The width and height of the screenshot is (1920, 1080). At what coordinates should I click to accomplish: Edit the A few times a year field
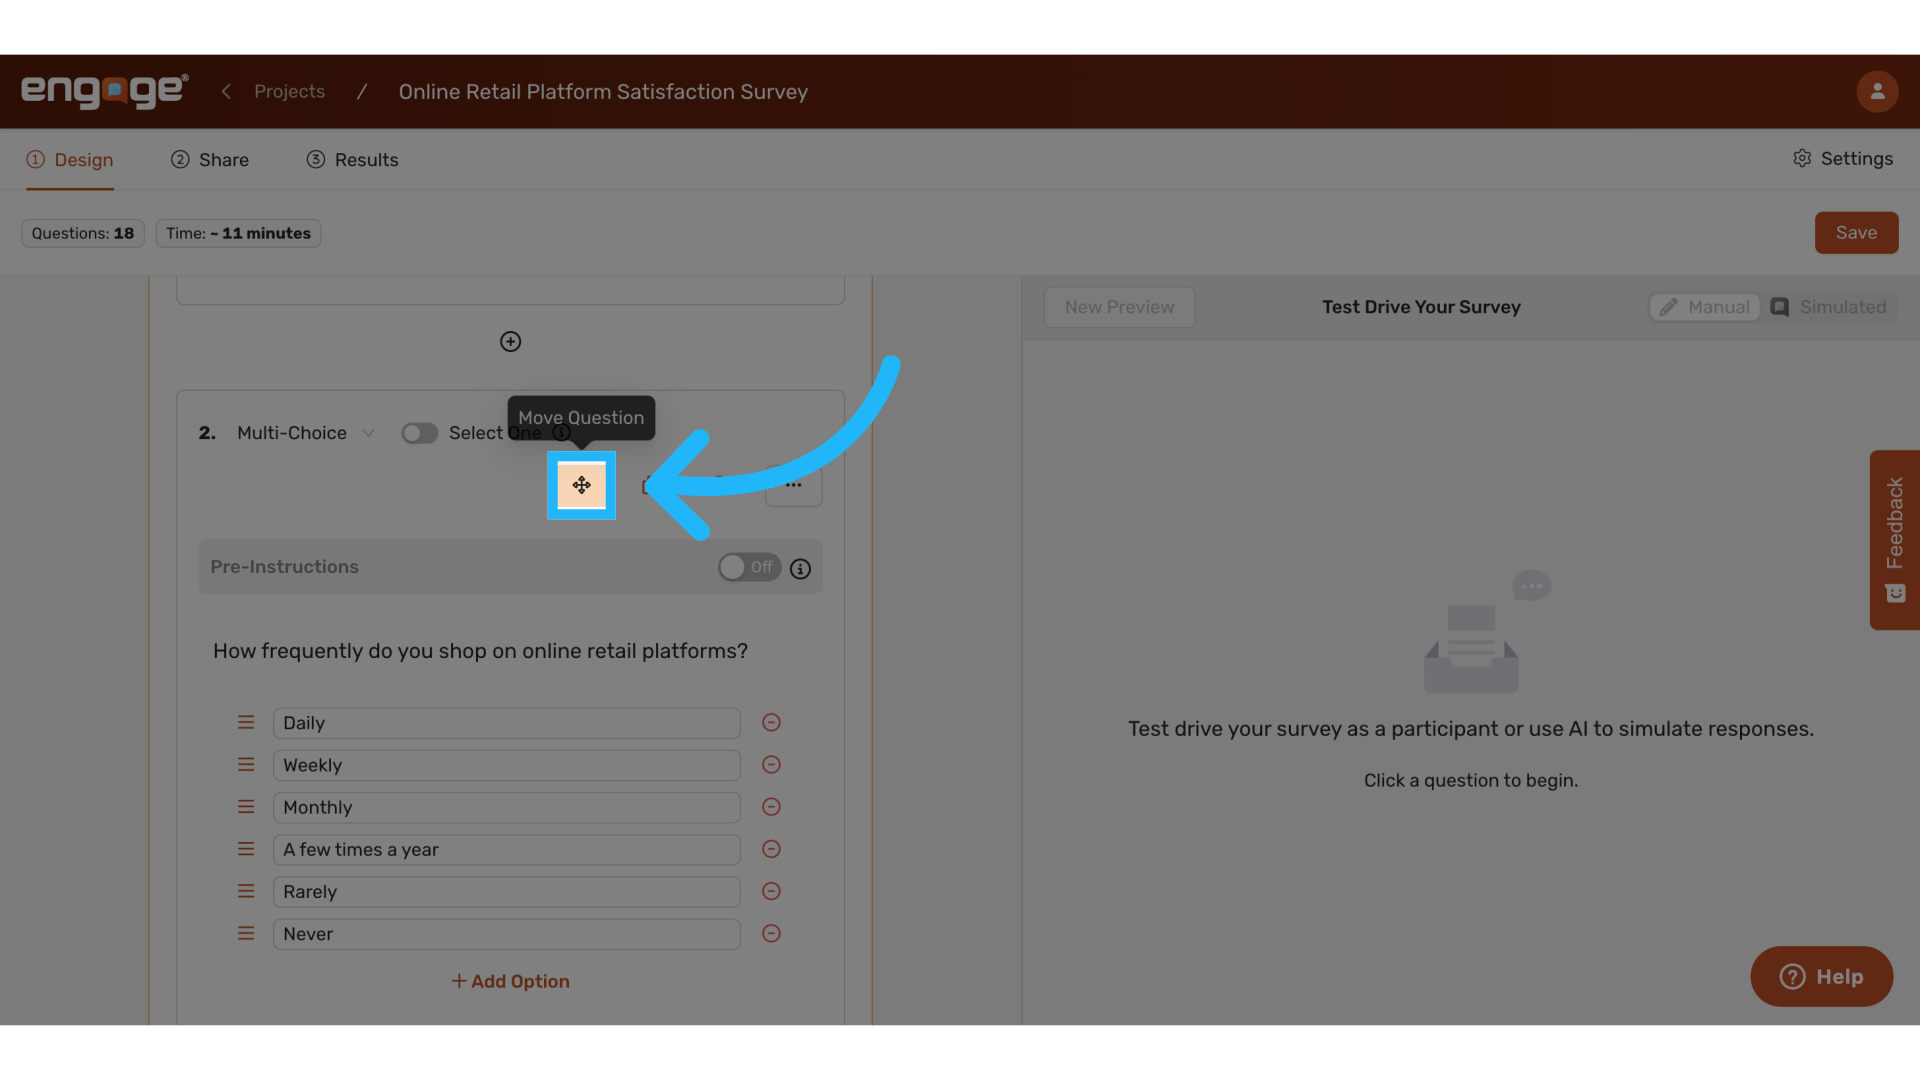[x=506, y=849]
